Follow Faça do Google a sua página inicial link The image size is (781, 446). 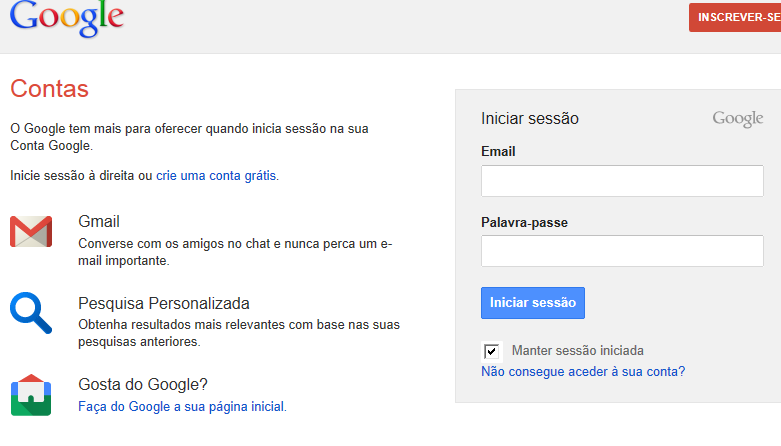pyautogui.click(x=182, y=407)
